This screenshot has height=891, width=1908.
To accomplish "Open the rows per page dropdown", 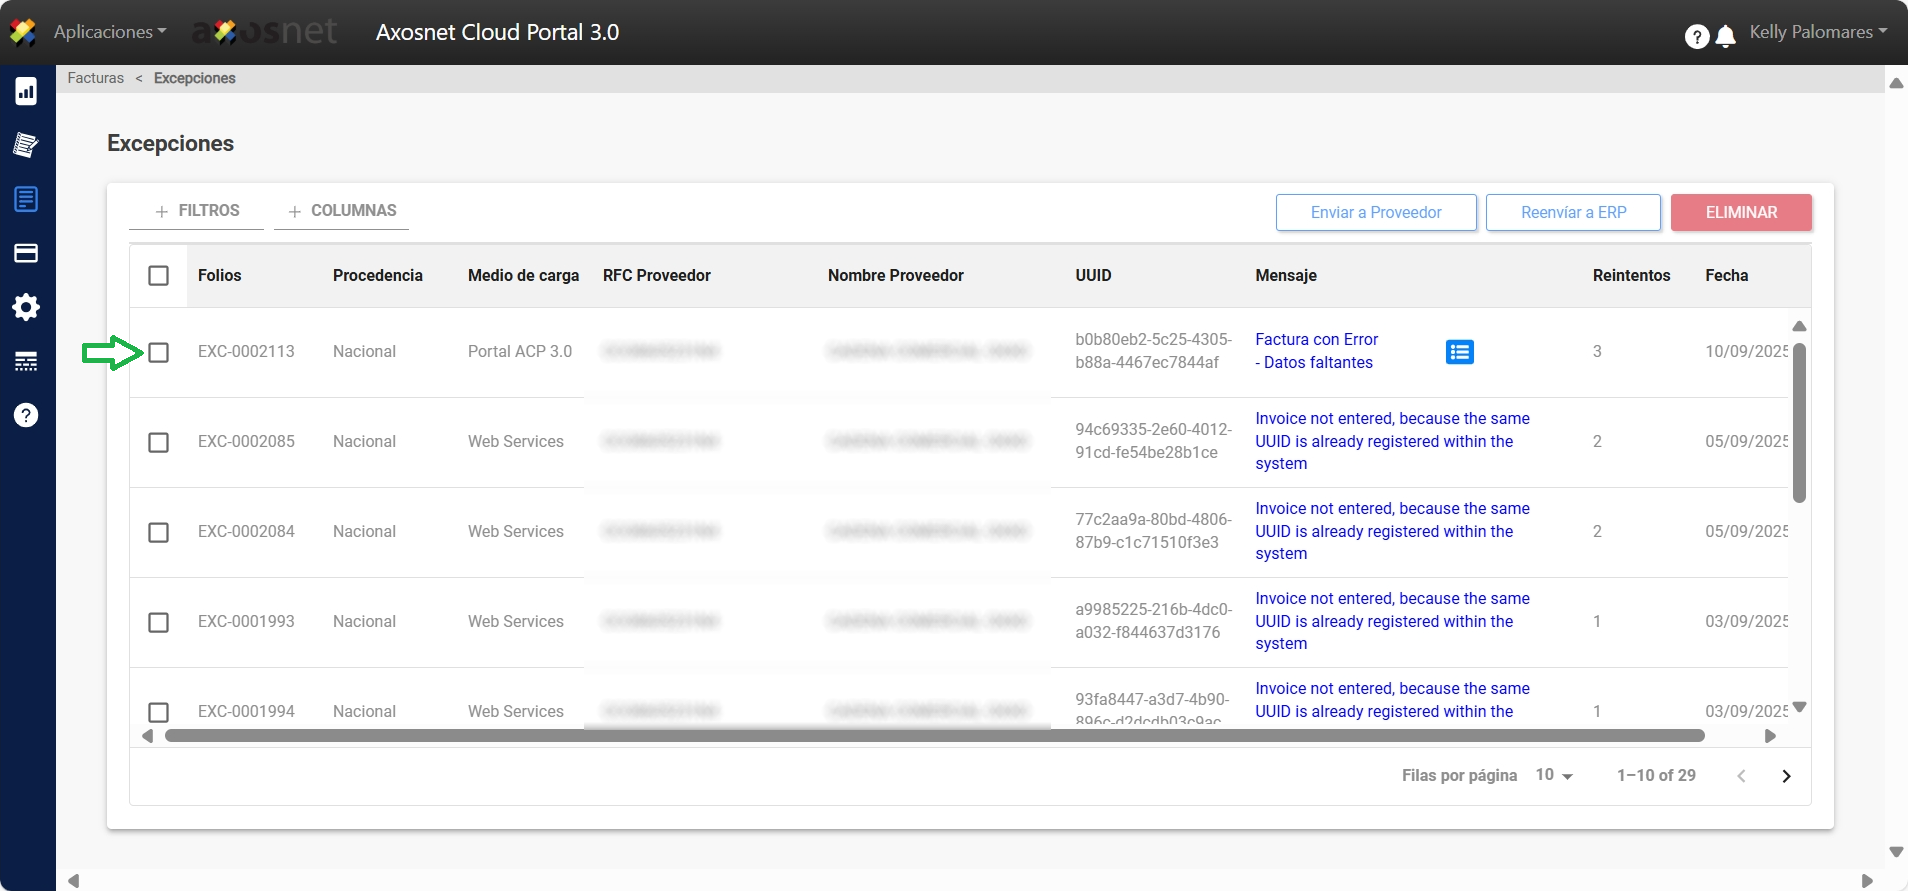I will pyautogui.click(x=1554, y=776).
